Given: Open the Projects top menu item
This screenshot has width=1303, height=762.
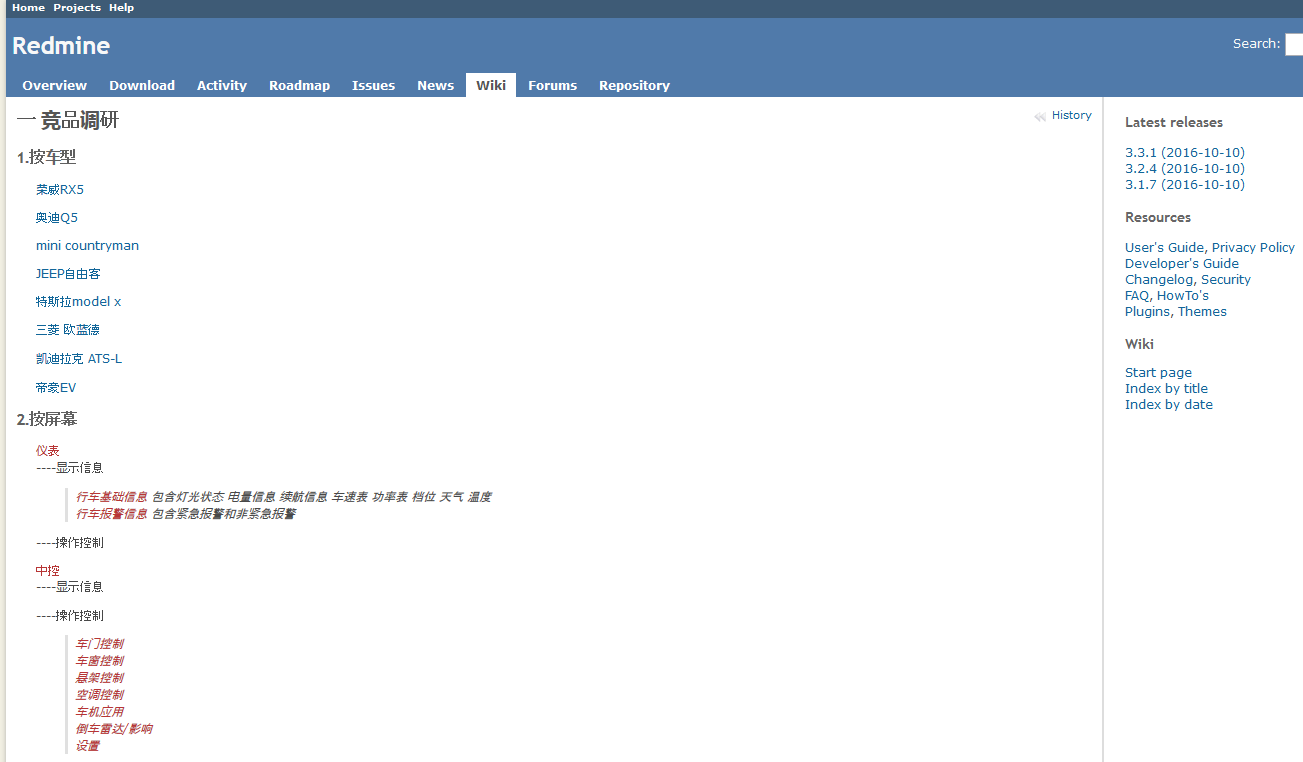Looking at the screenshot, I should [x=77, y=7].
